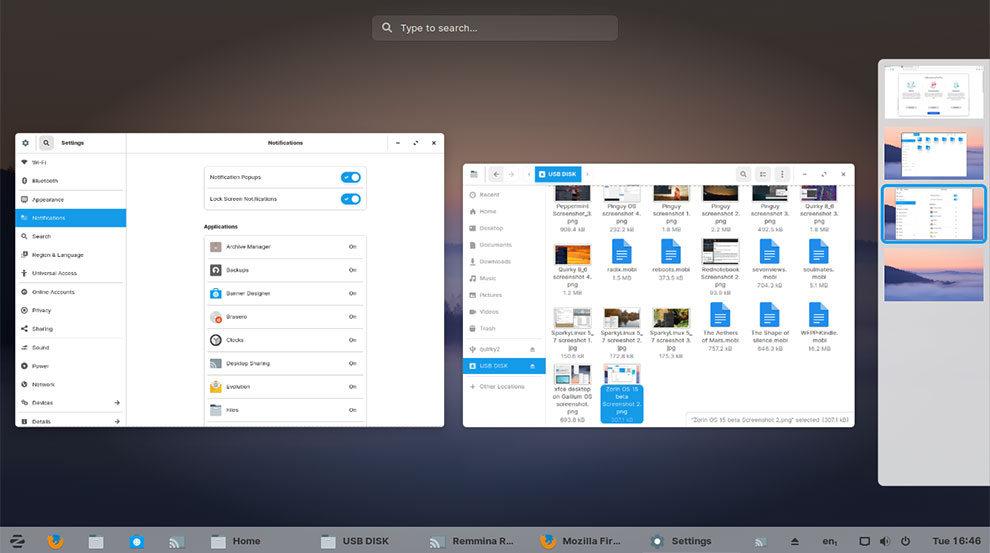The height and width of the screenshot is (553, 990).
Task: Turn off Lock Screen Notifications
Action: click(x=350, y=199)
